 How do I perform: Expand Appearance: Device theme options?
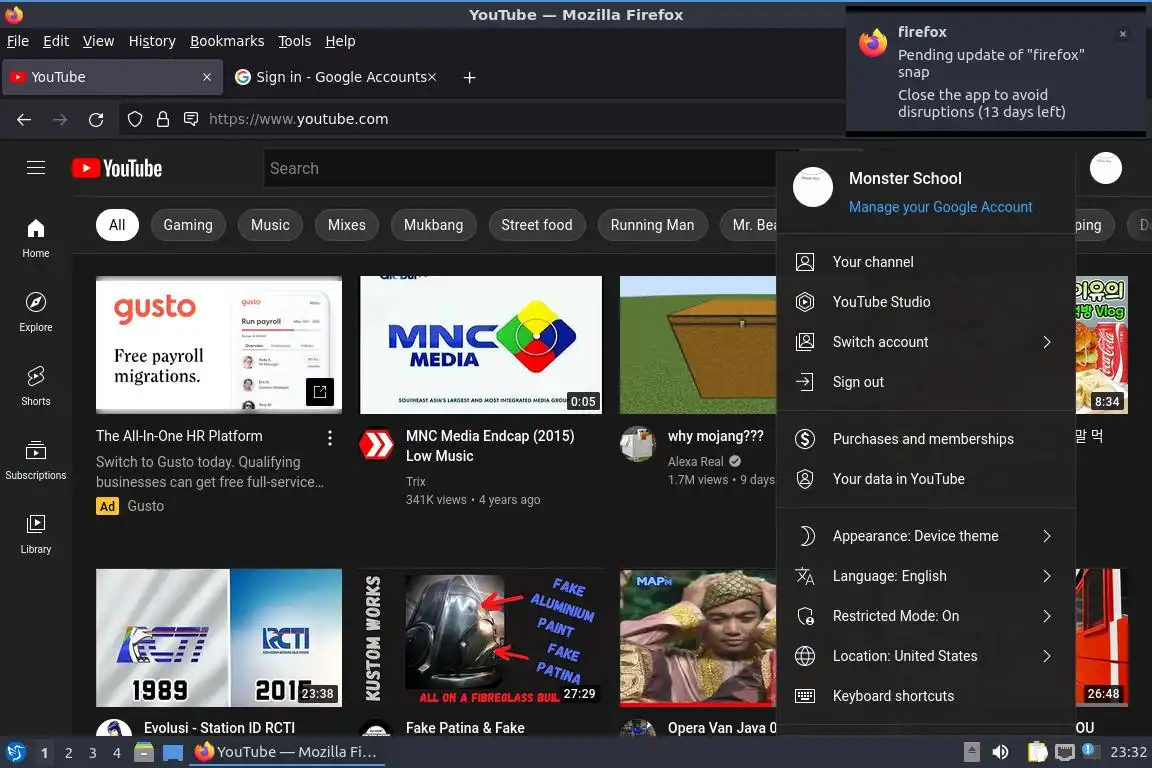click(x=925, y=536)
